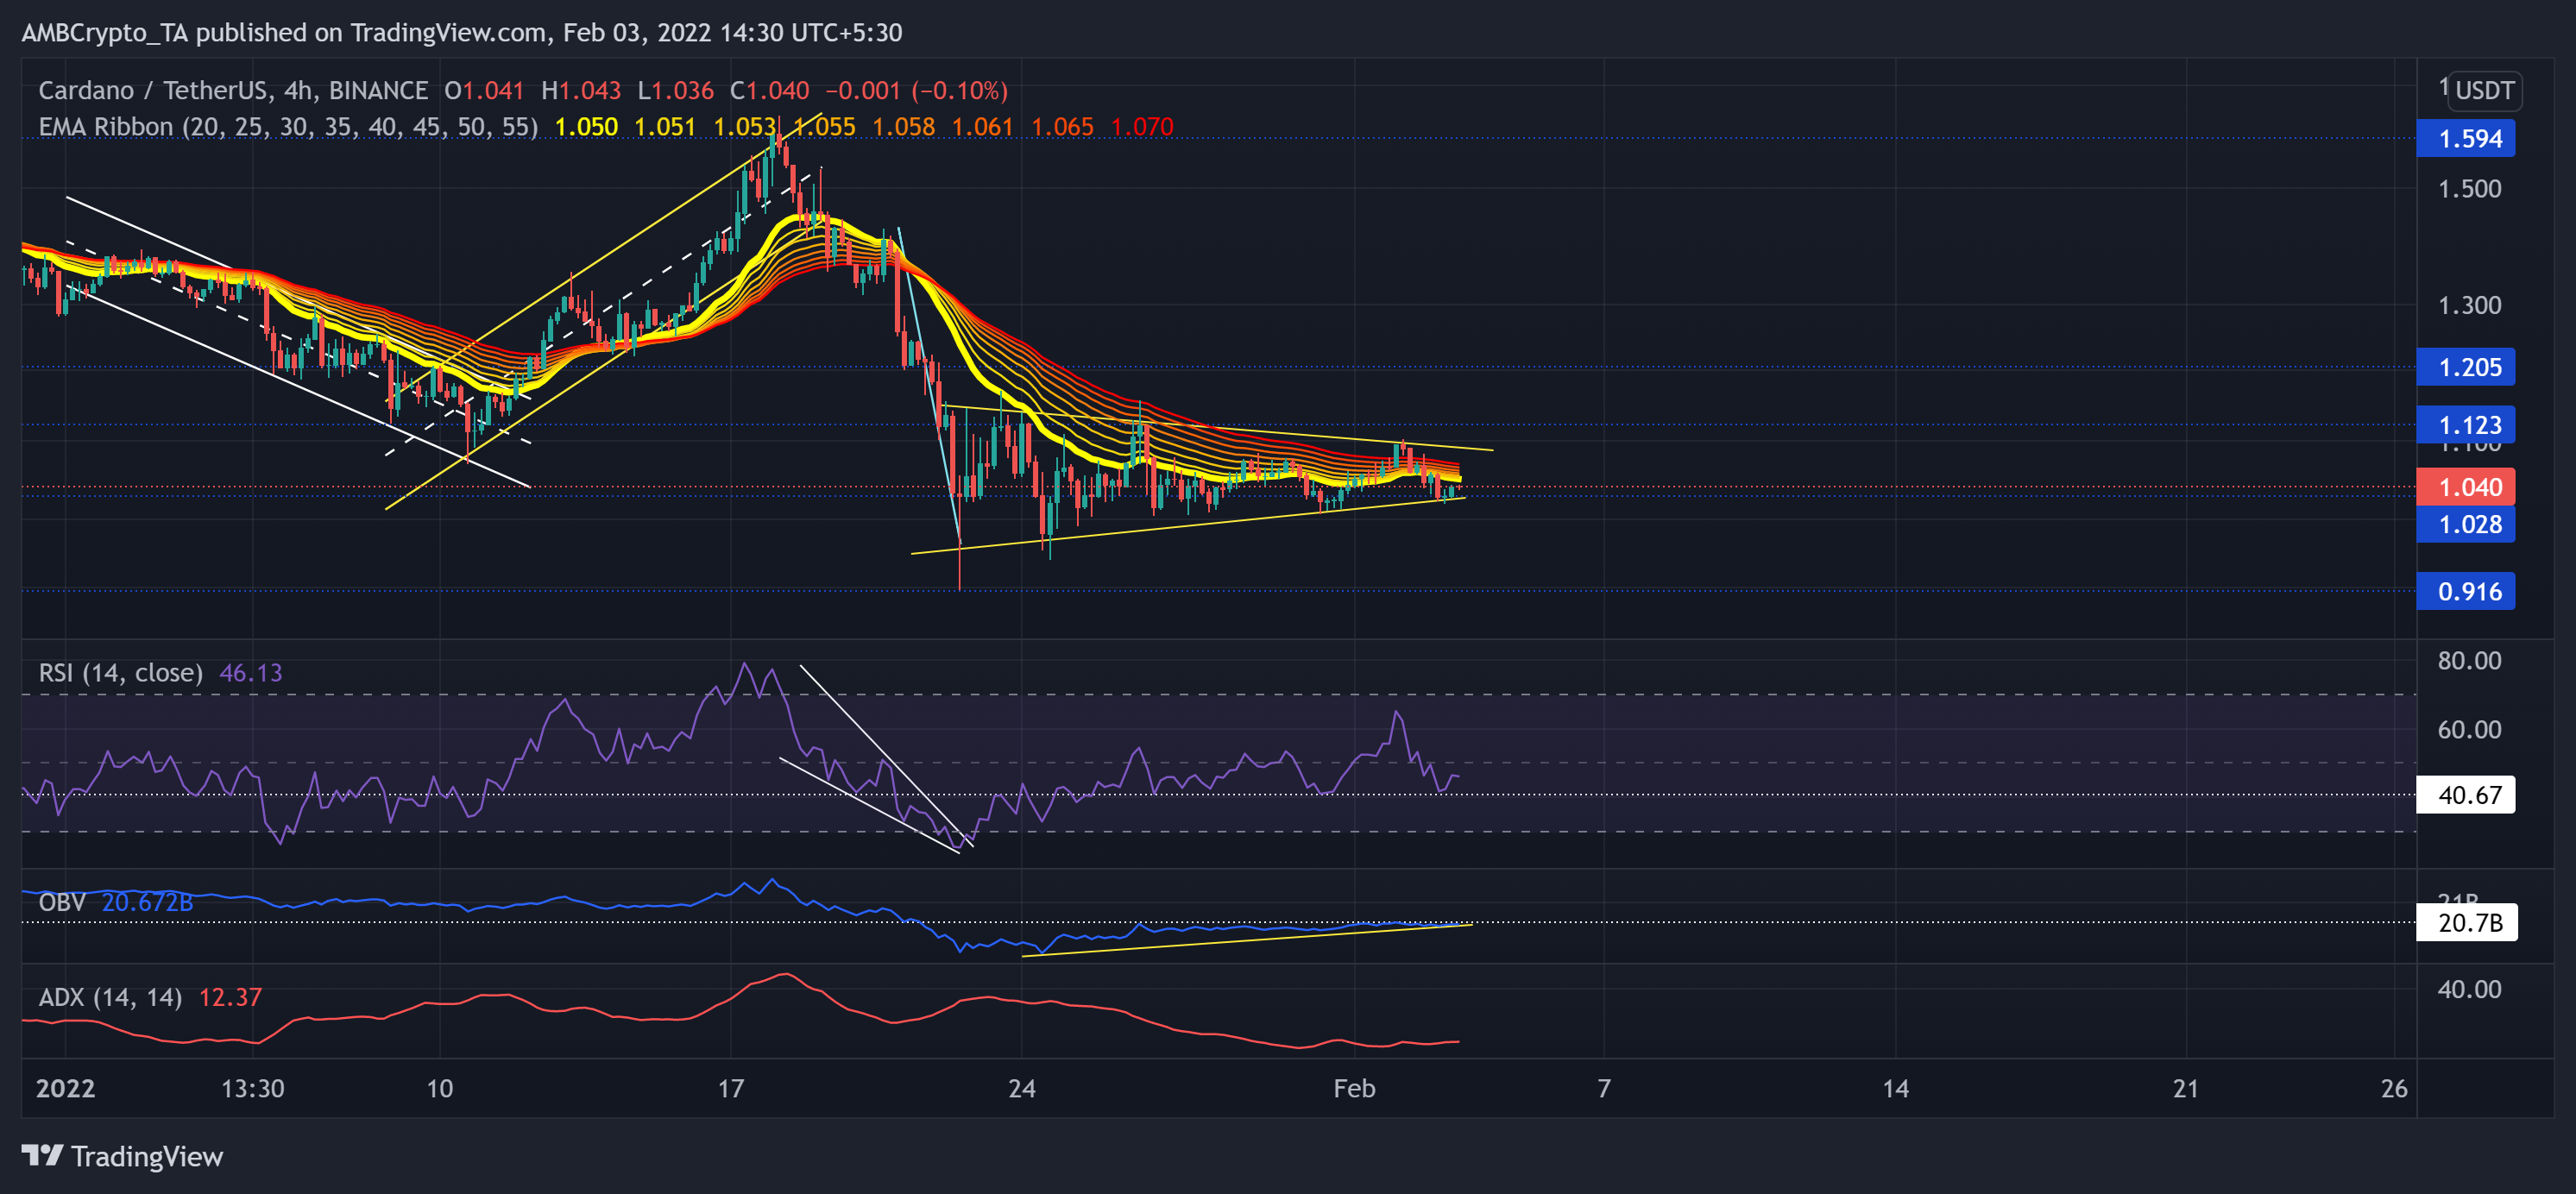Click the 13:30 label on time axis
The height and width of the screenshot is (1194, 2576).
[x=253, y=1088]
